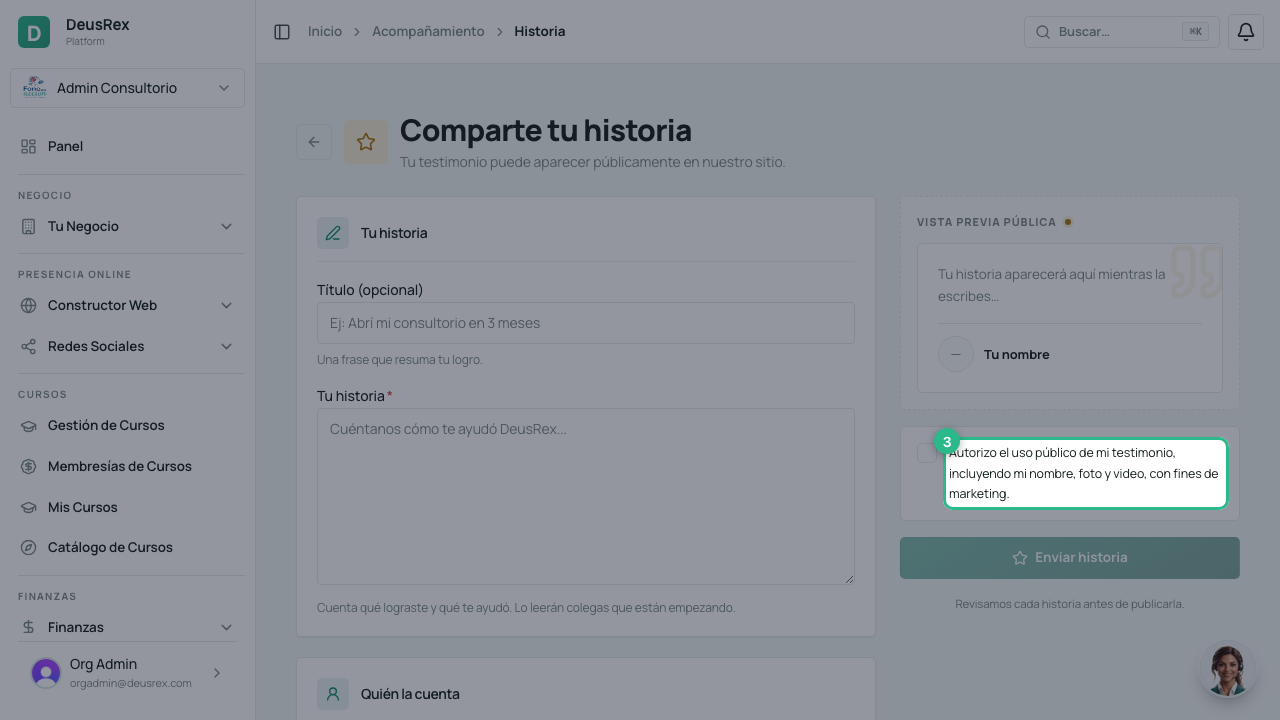Click the 'Quién la cuenta' section heading
Image resolution: width=1280 pixels, height=720 pixels.
click(410, 694)
